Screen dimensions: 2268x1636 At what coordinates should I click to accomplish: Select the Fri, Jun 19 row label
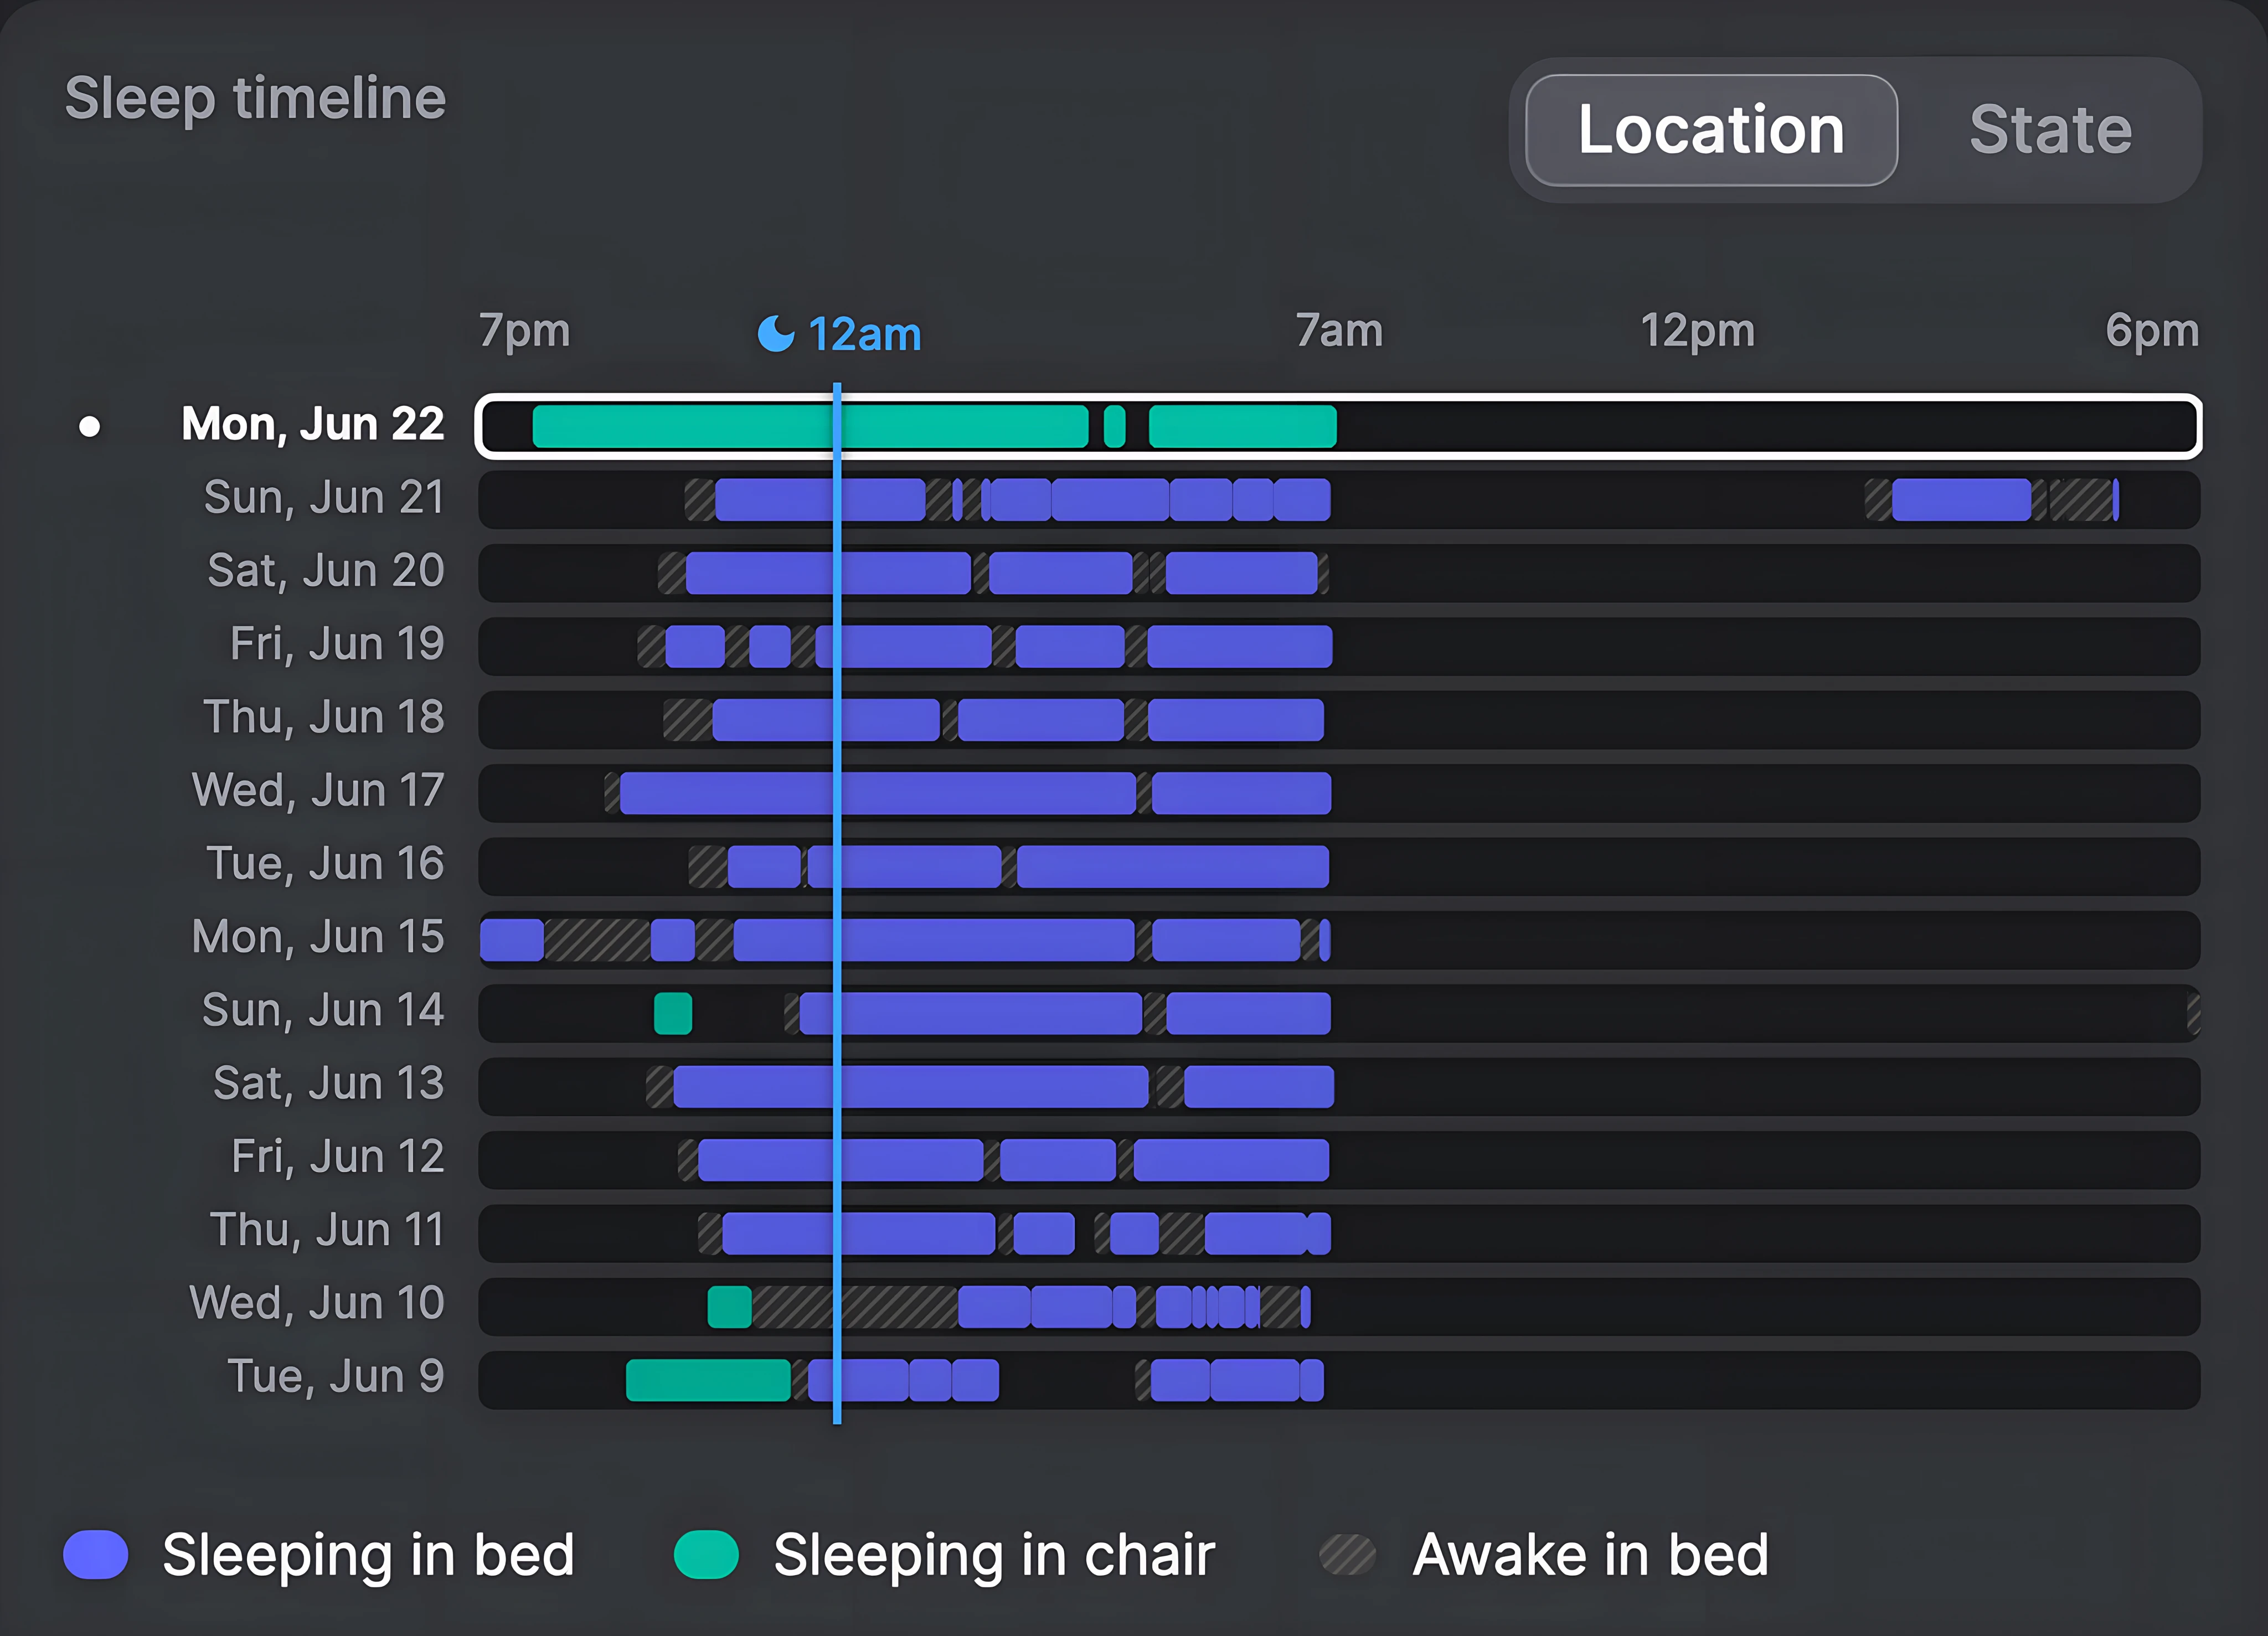point(337,643)
